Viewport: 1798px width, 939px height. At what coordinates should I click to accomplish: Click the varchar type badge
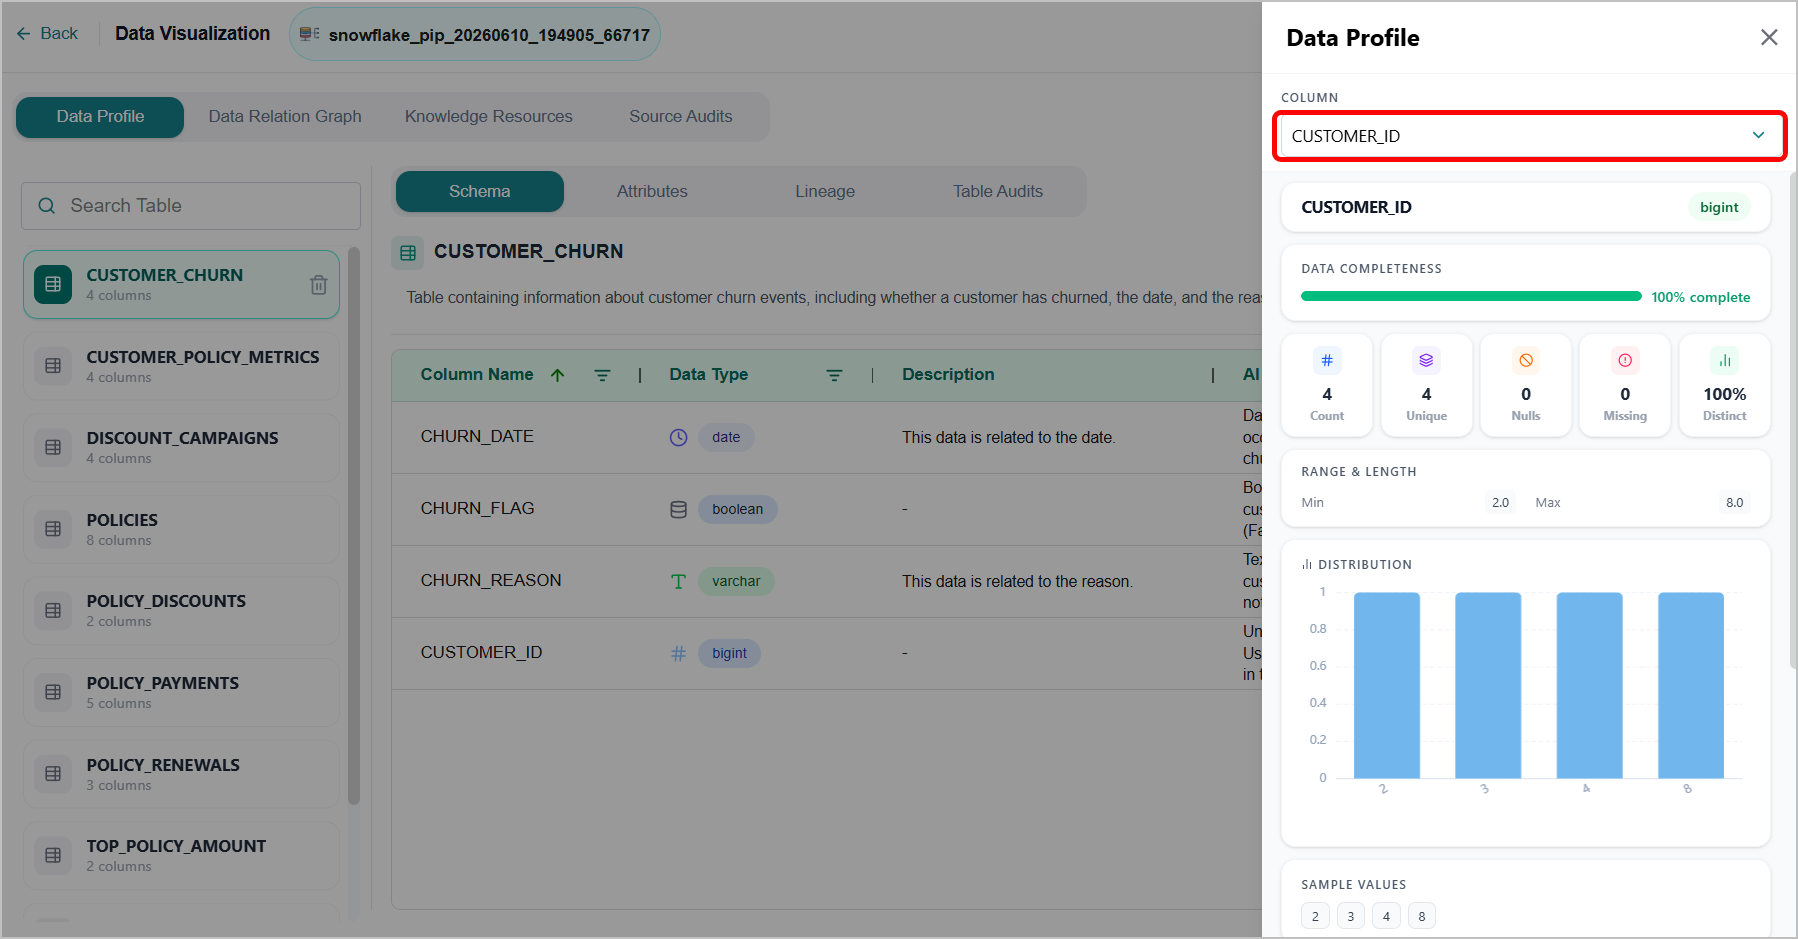point(736,581)
